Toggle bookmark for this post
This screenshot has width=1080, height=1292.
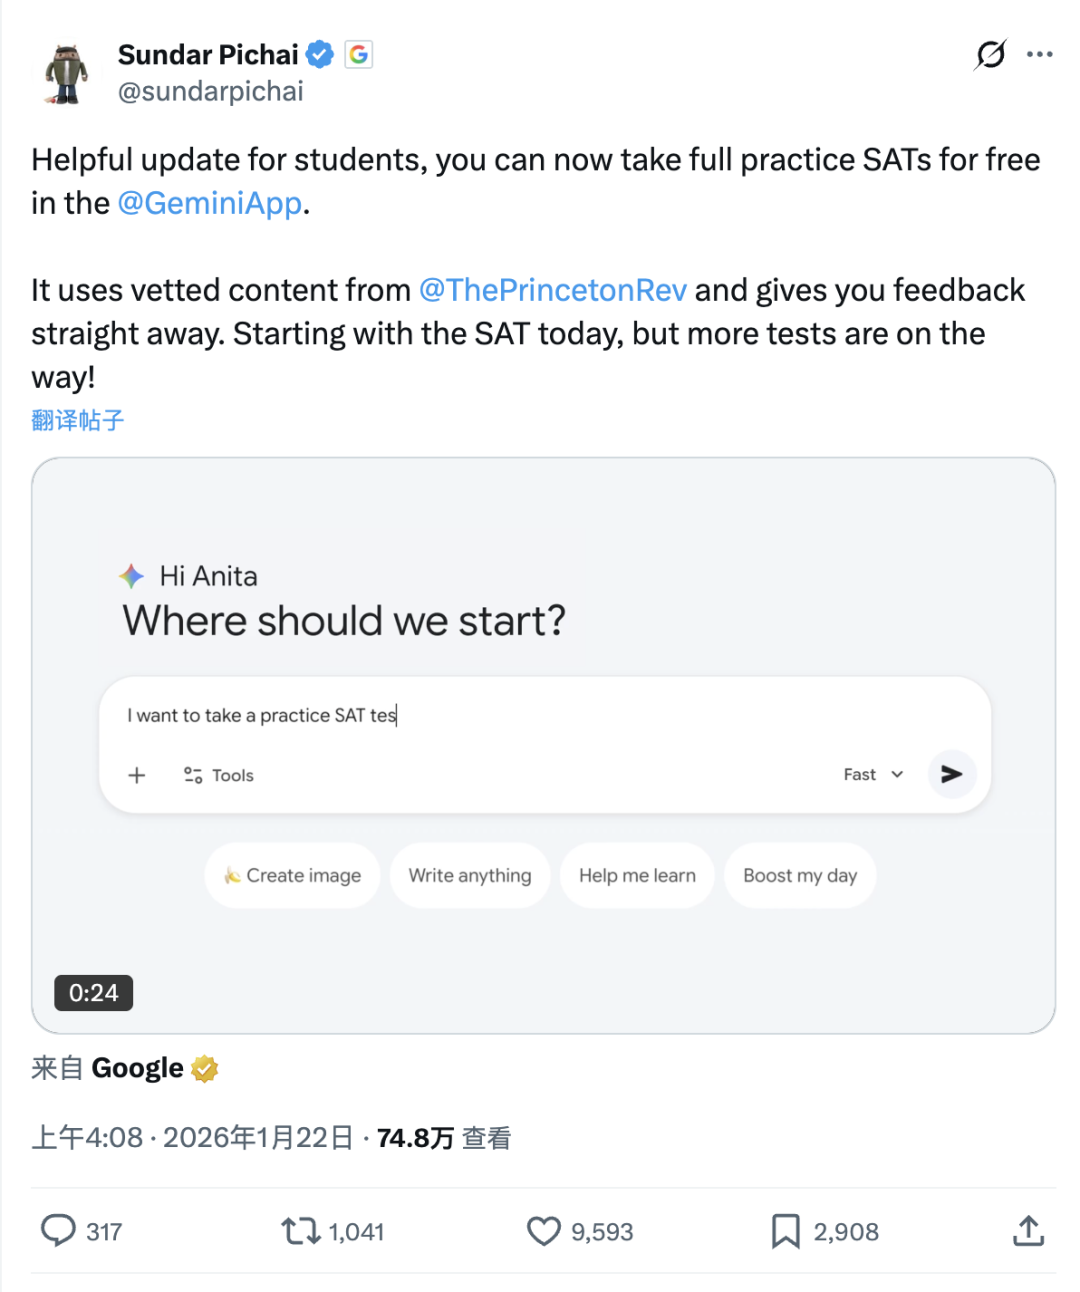click(786, 1230)
